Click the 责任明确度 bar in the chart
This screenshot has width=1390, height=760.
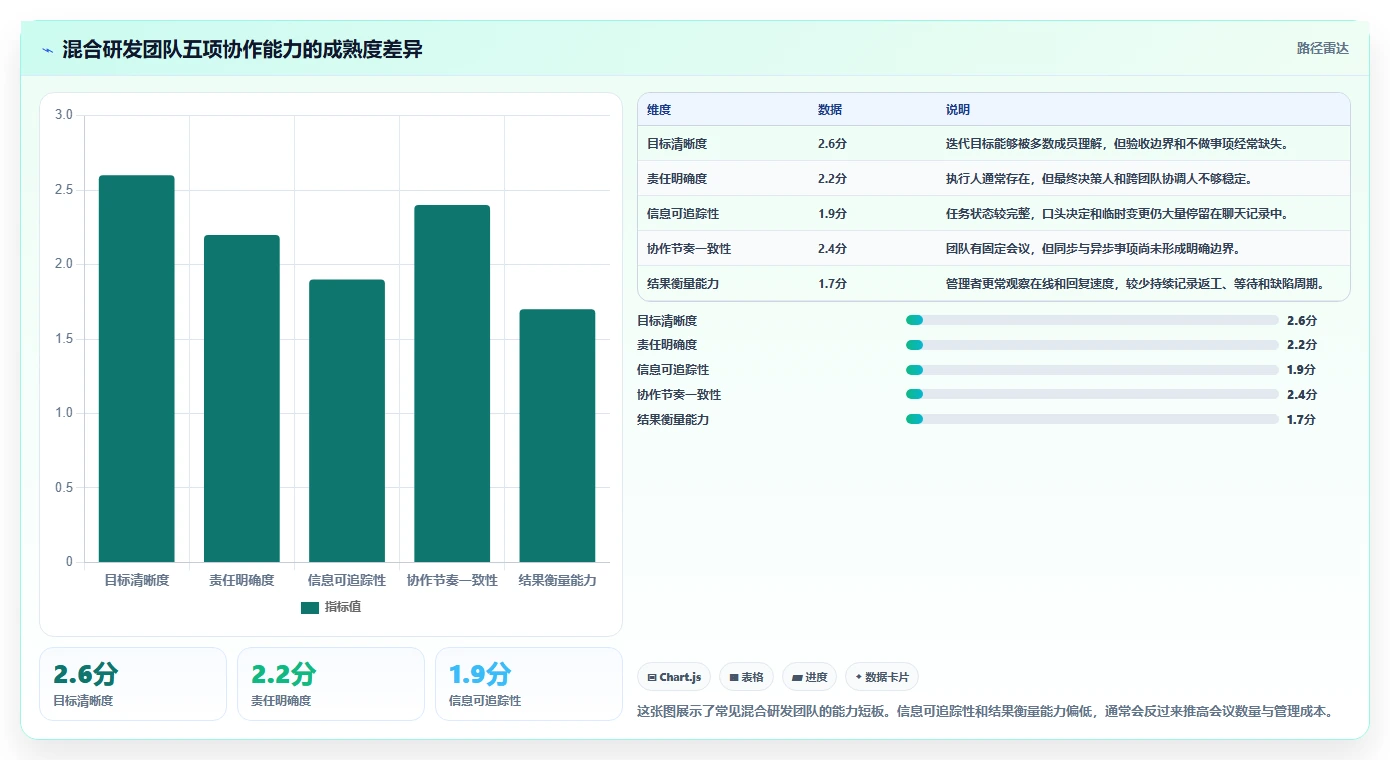click(242, 399)
